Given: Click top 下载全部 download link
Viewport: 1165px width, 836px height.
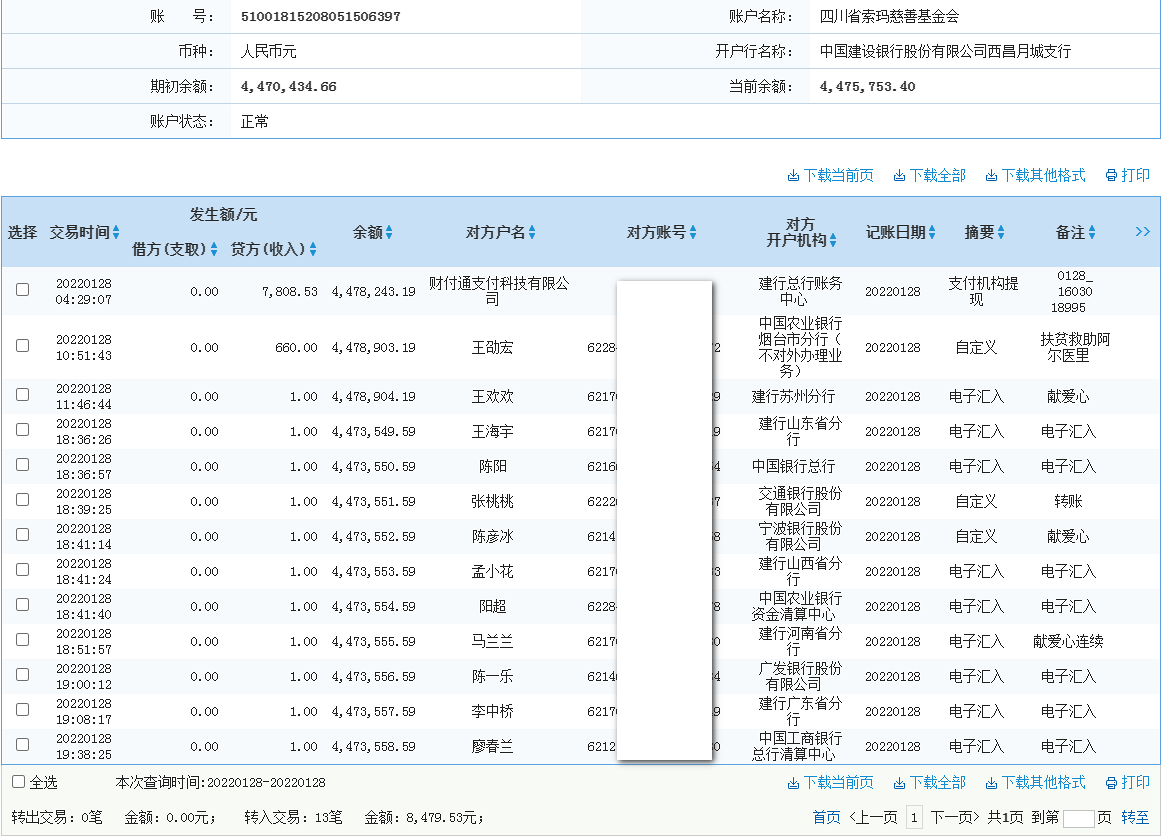Looking at the screenshot, I should click(x=929, y=175).
